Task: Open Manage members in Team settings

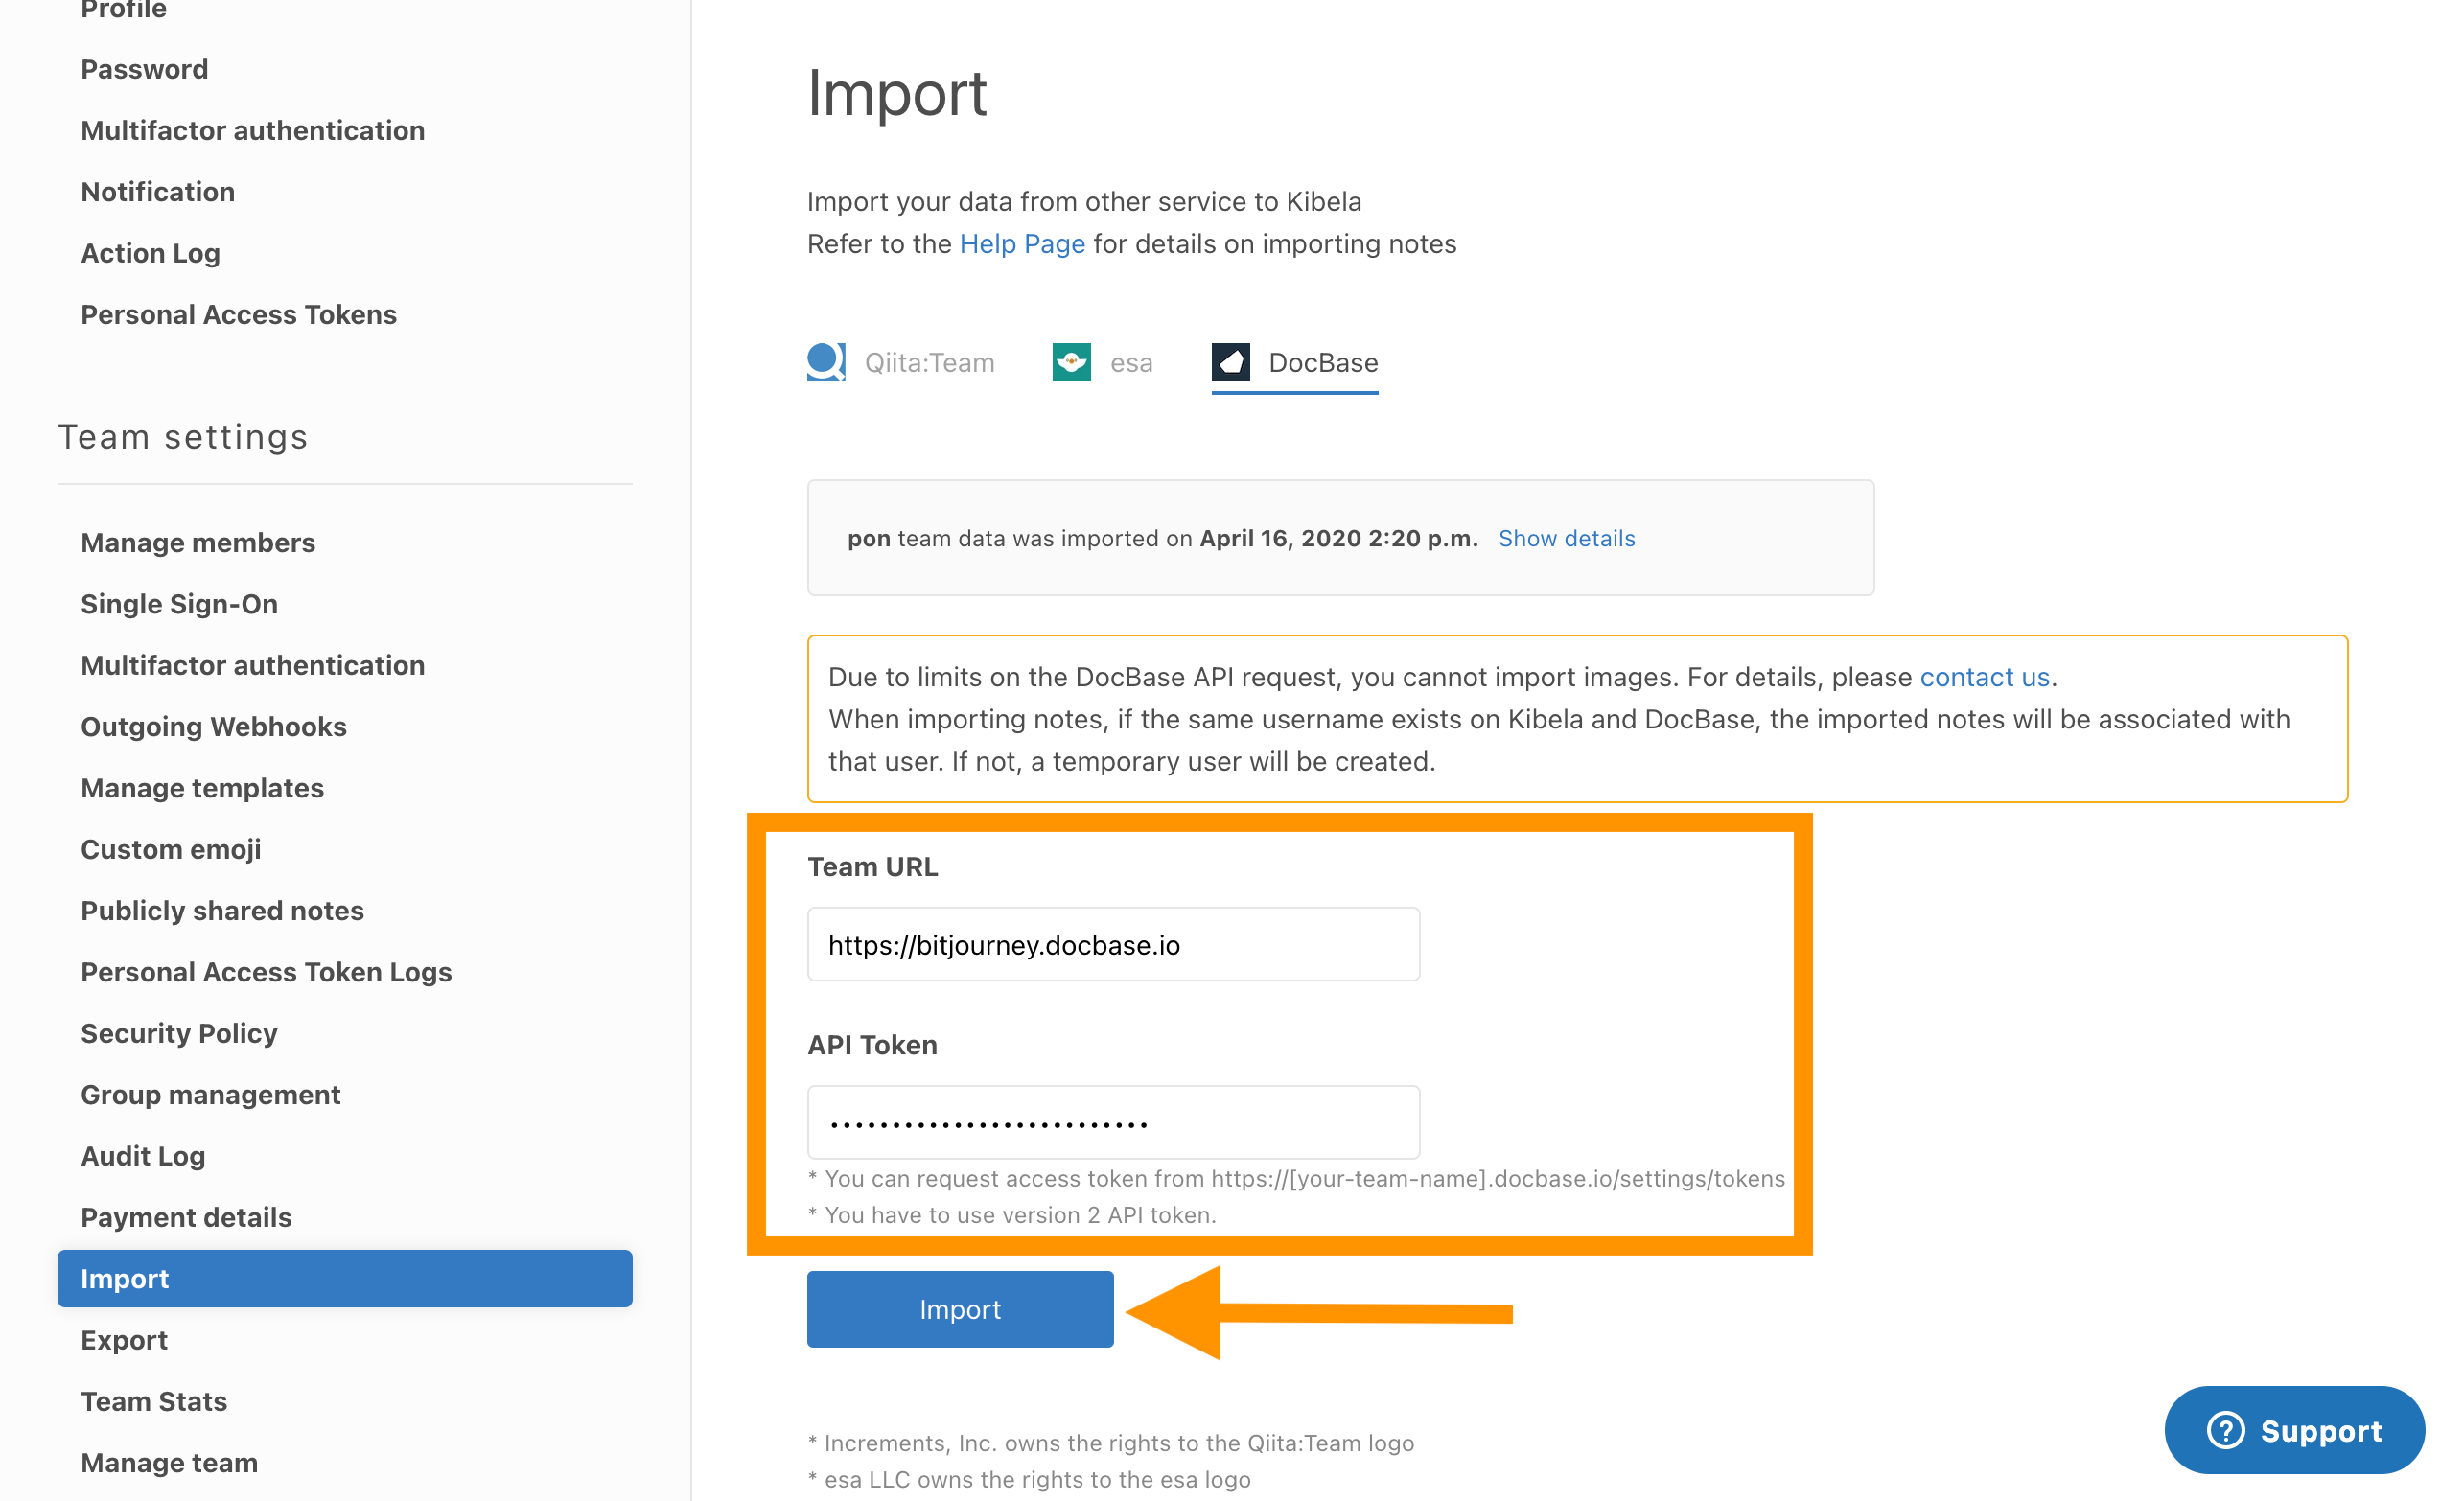Action: 198,542
